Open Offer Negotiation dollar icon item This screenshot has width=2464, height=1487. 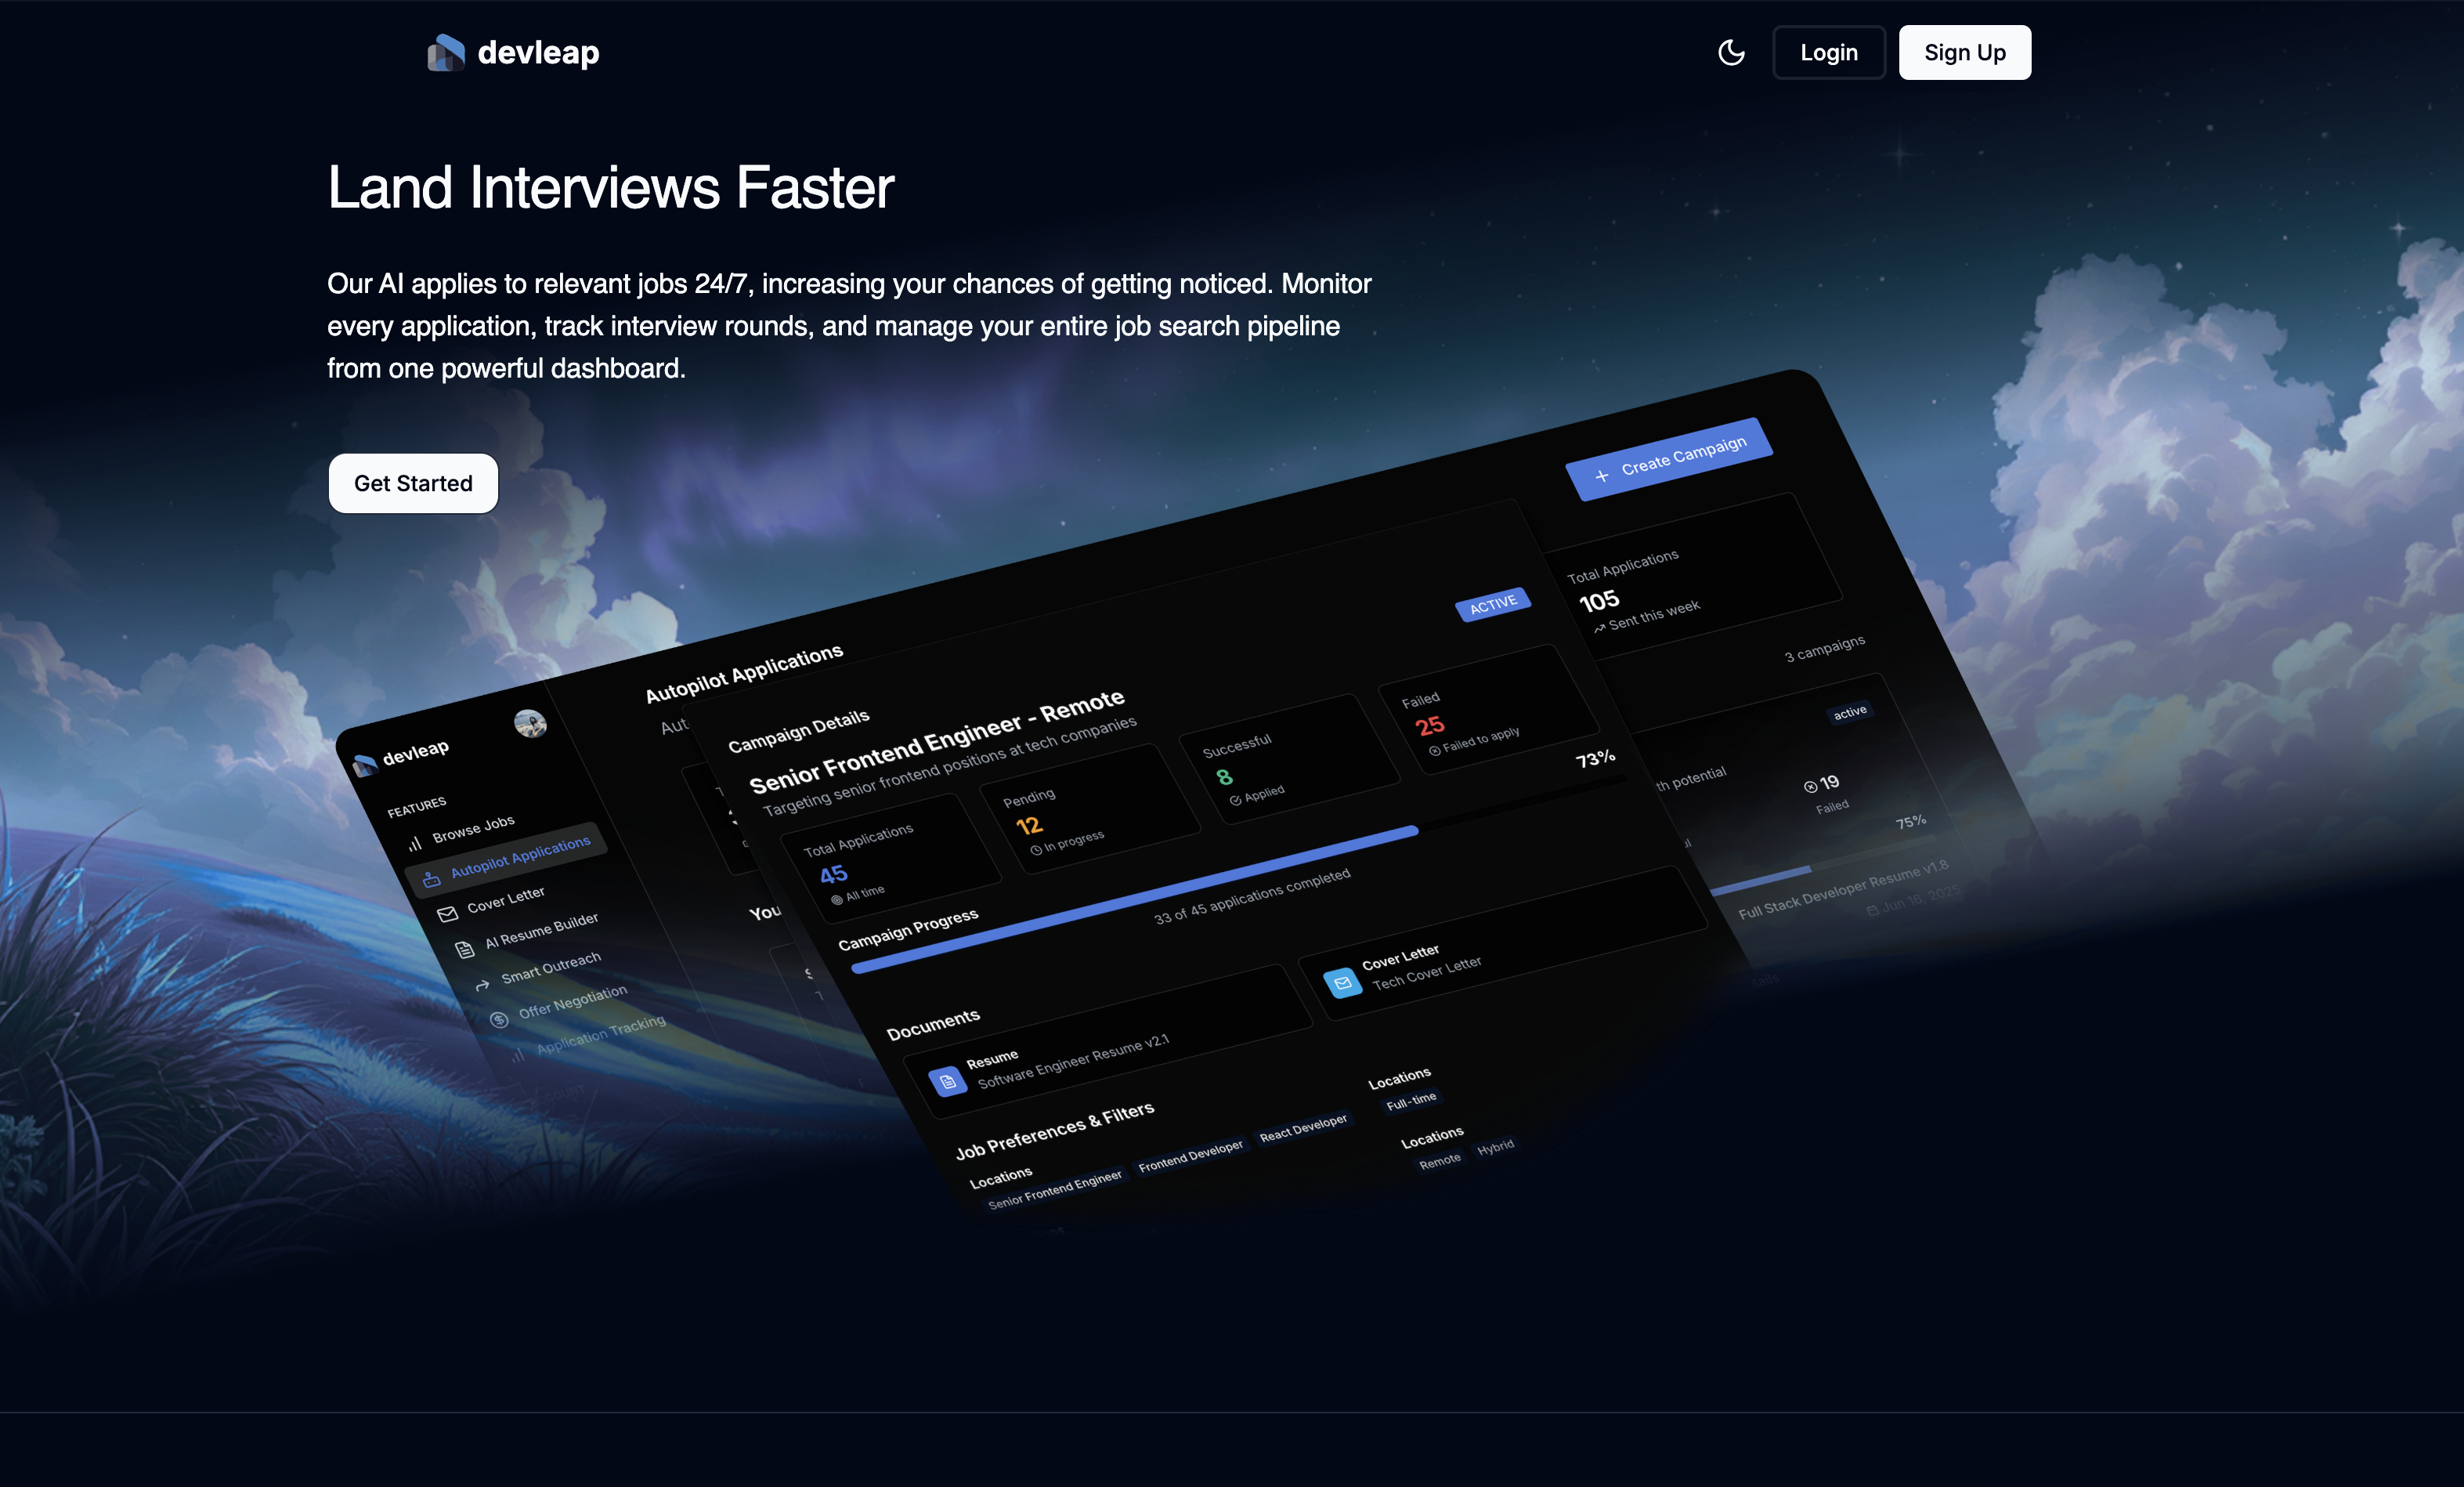[499, 1020]
